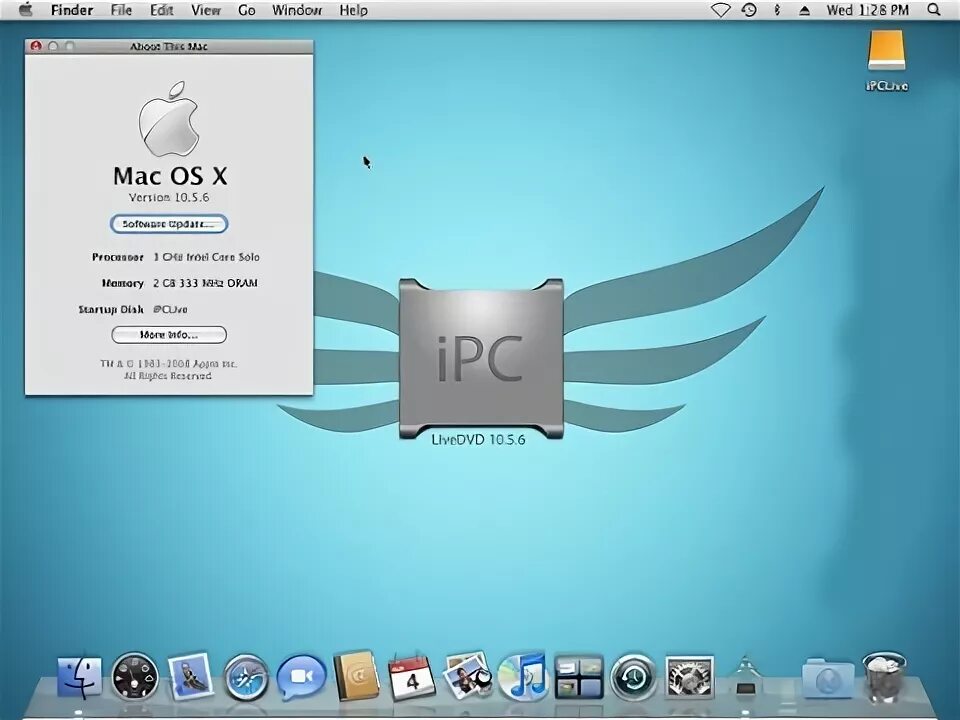Click the Bluetooth menu bar icon
Viewport: 960px width, 720px height.
(x=777, y=10)
